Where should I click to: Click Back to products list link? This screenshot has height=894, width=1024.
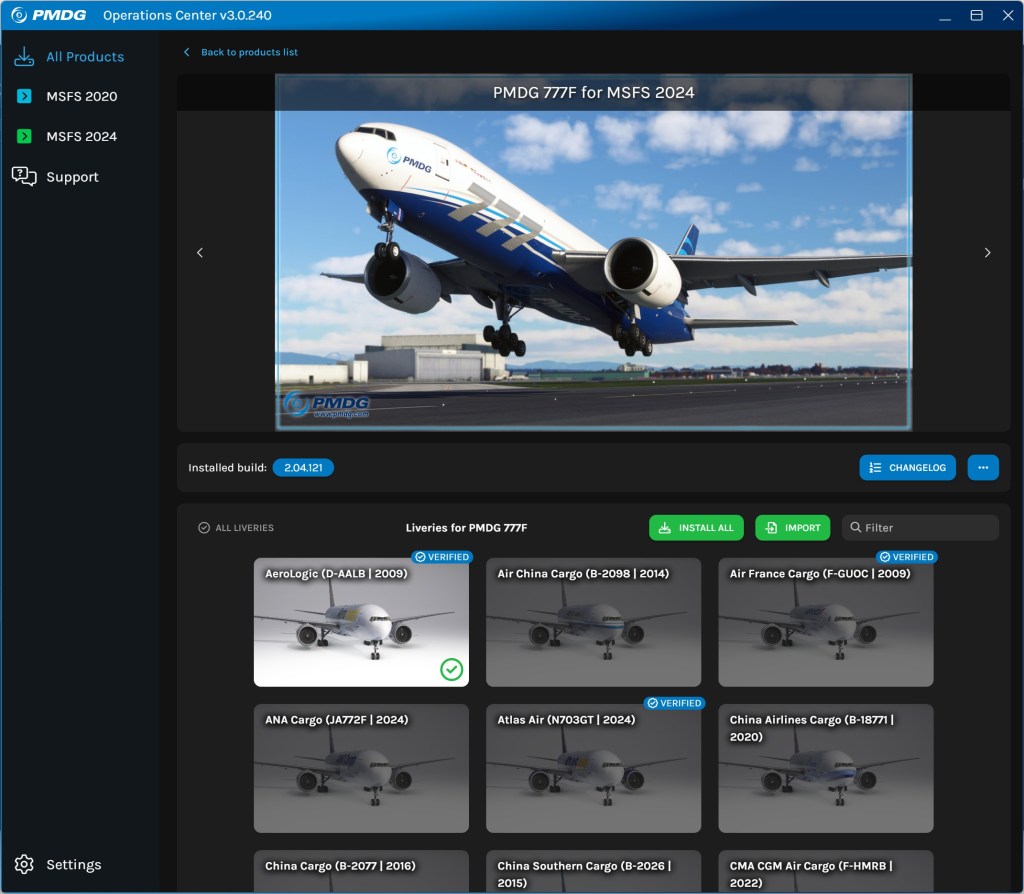pyautogui.click(x=249, y=52)
